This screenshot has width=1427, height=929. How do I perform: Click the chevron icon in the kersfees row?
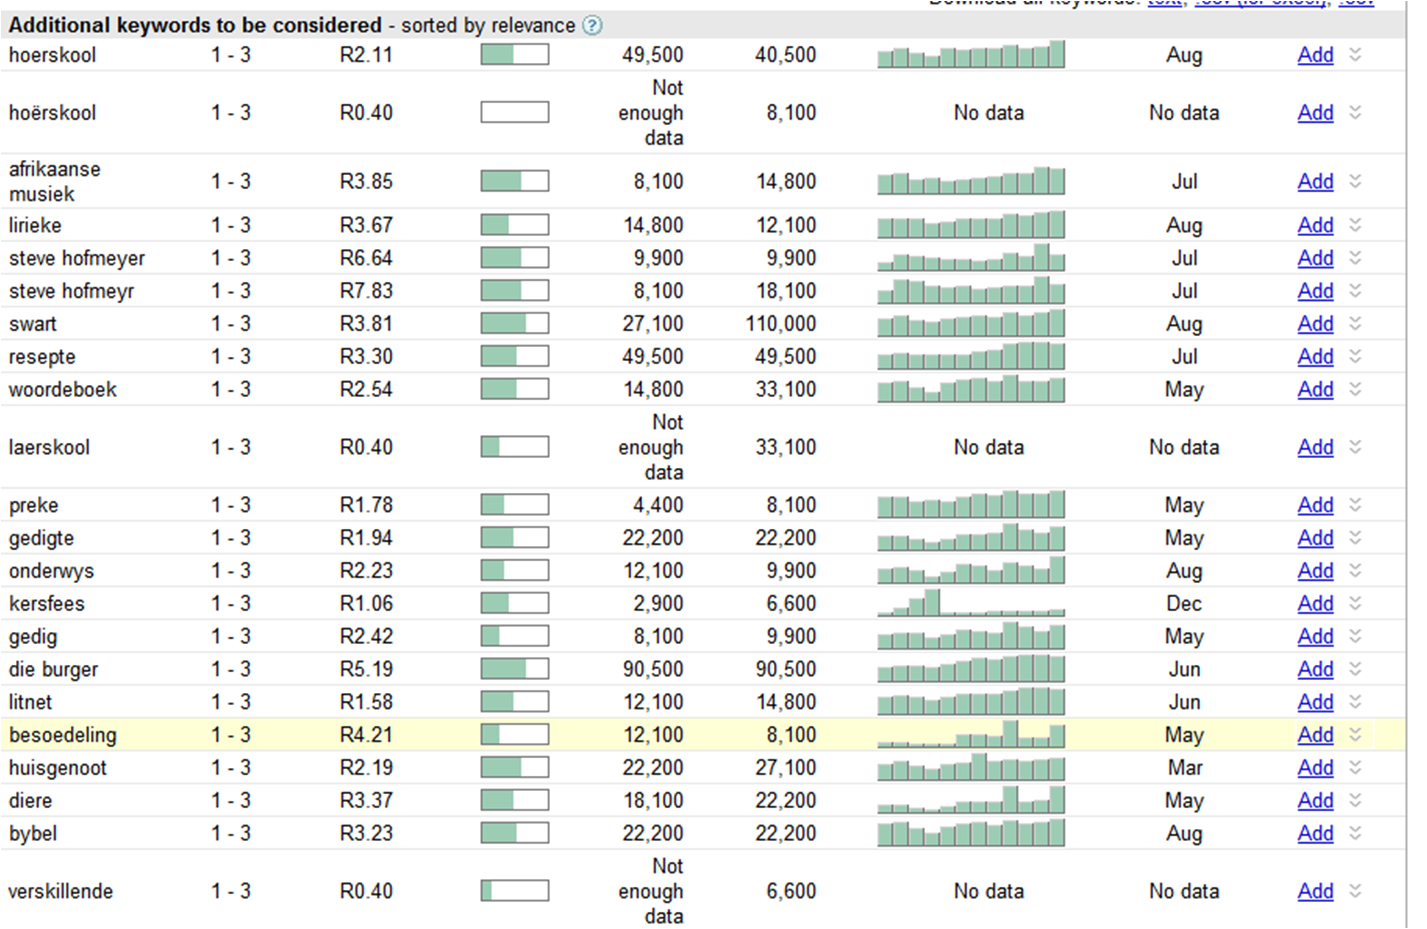tap(1355, 603)
